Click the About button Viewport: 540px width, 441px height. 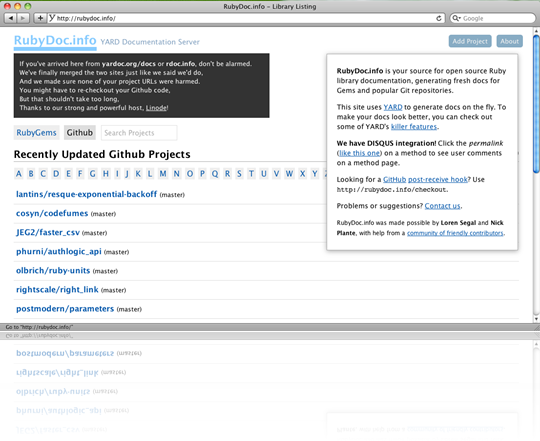coord(509,41)
